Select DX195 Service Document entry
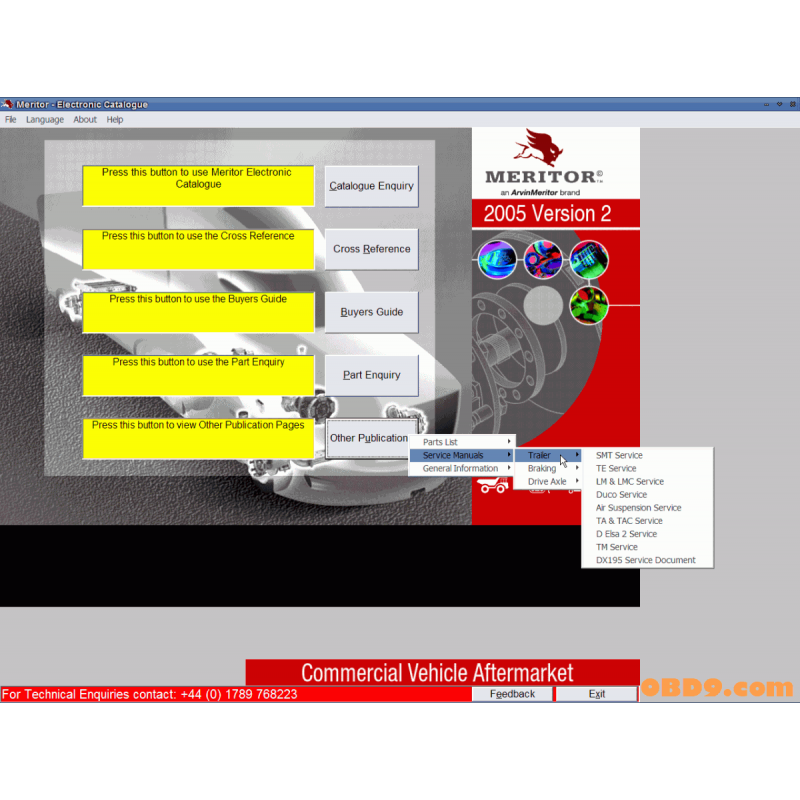The image size is (800, 800). pyautogui.click(x=648, y=560)
